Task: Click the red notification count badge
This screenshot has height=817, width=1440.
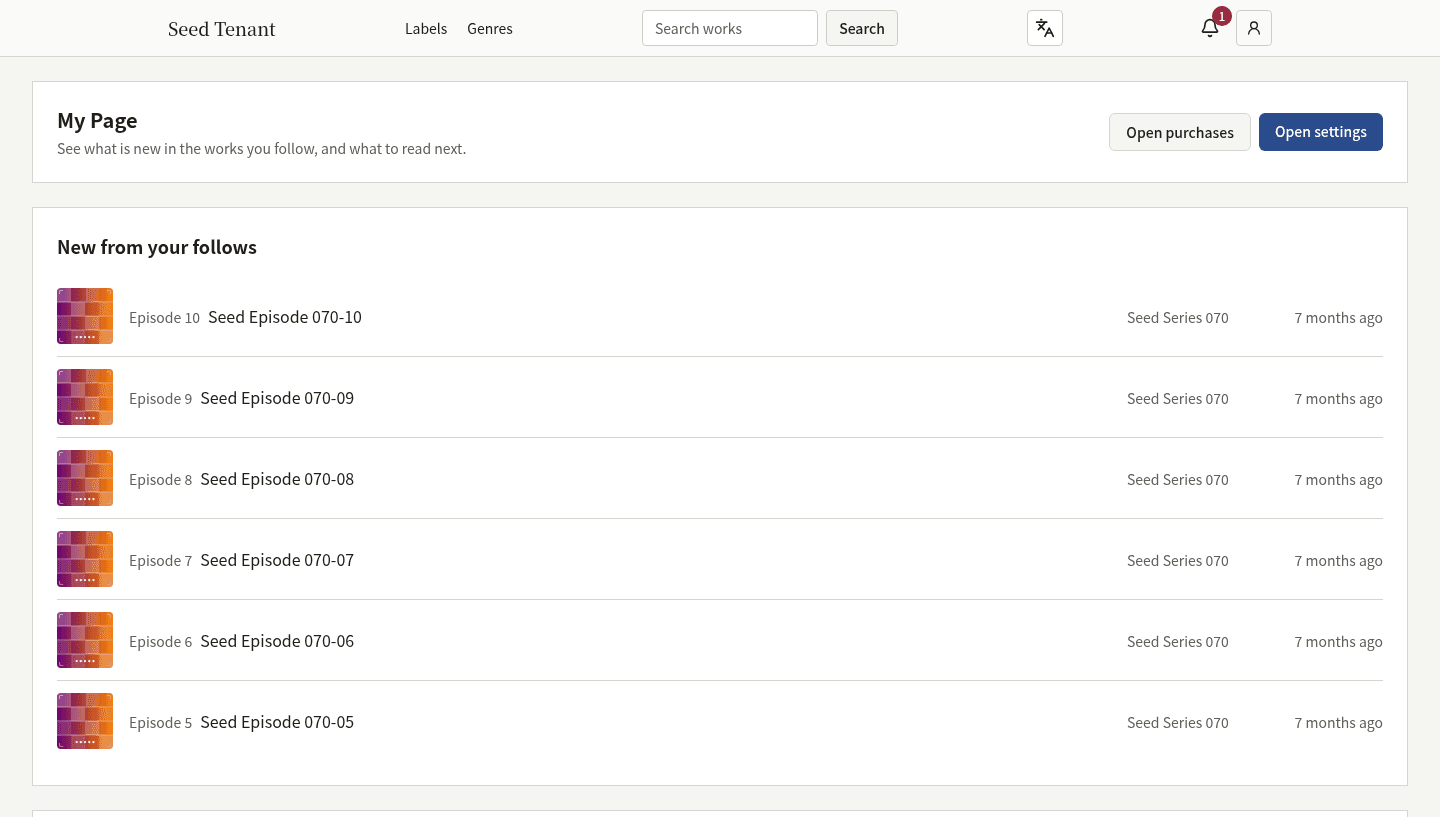Action: (1221, 16)
